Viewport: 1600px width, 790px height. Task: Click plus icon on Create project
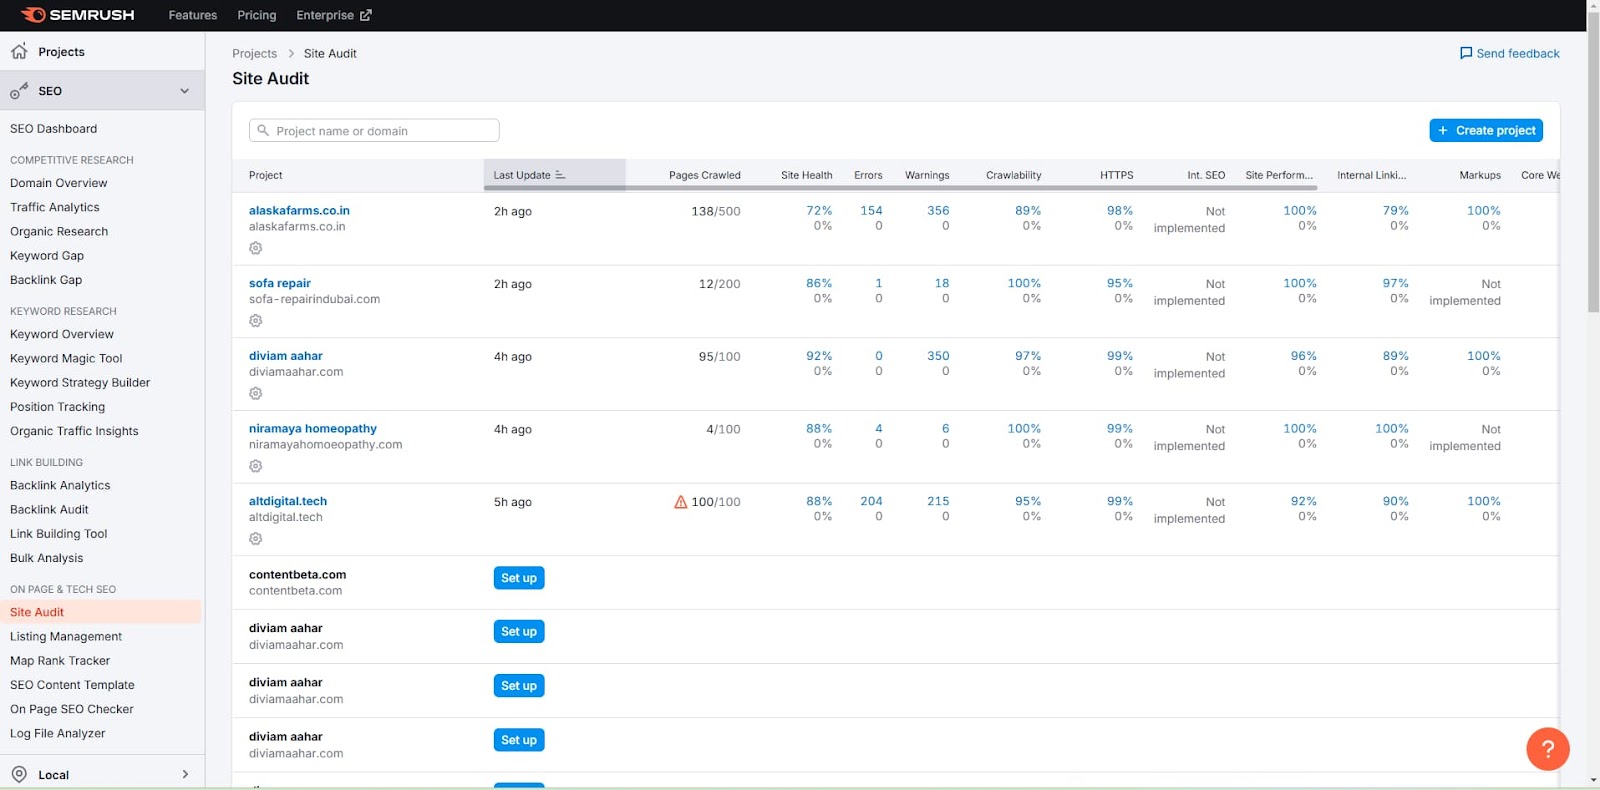[1442, 131]
